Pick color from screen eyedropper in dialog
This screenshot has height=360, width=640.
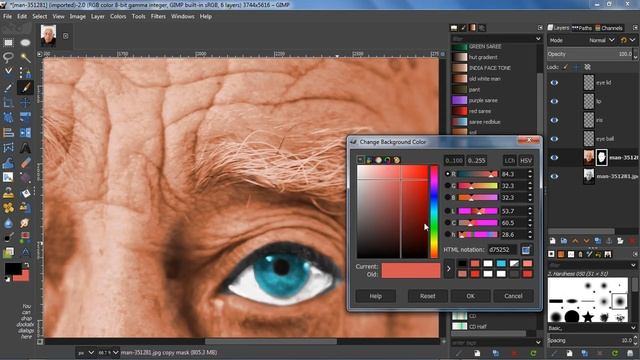coord(526,250)
